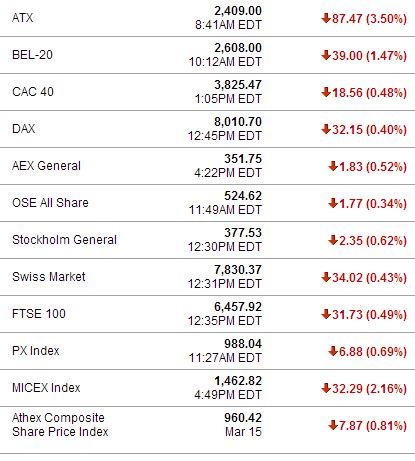
Task: Open the DAX index entry
Action: coord(23,129)
